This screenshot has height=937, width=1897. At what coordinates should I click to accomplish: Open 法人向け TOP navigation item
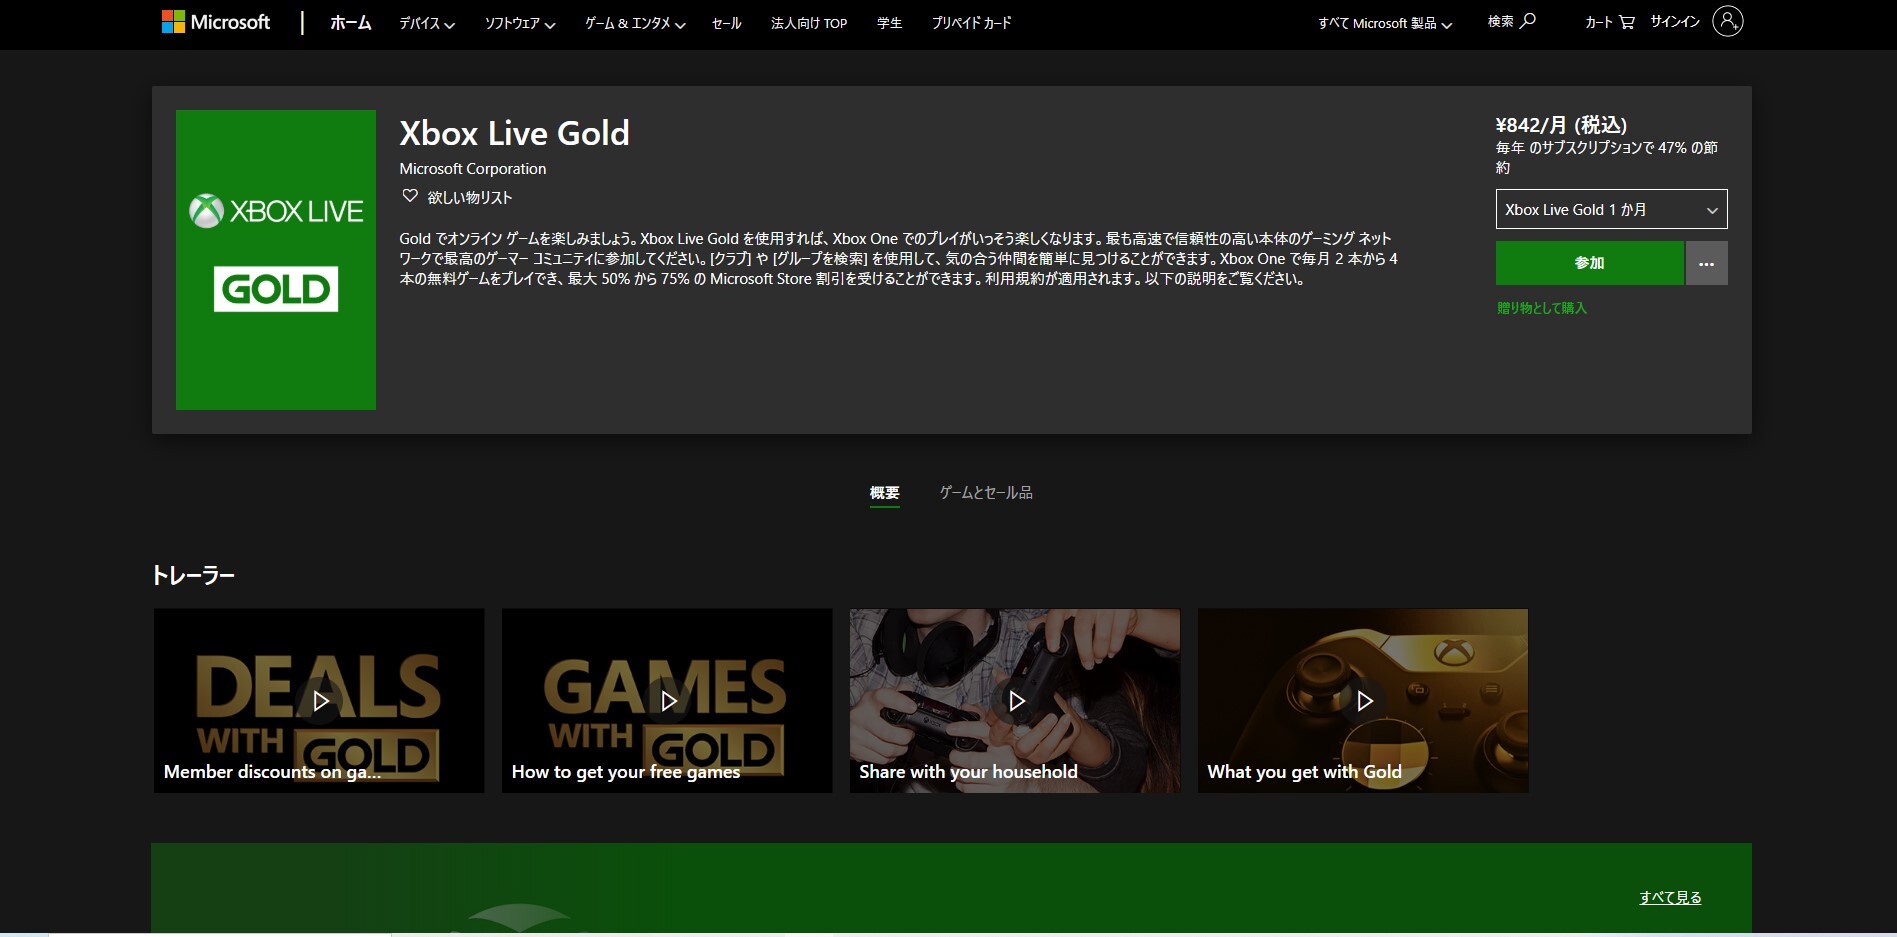pos(809,23)
